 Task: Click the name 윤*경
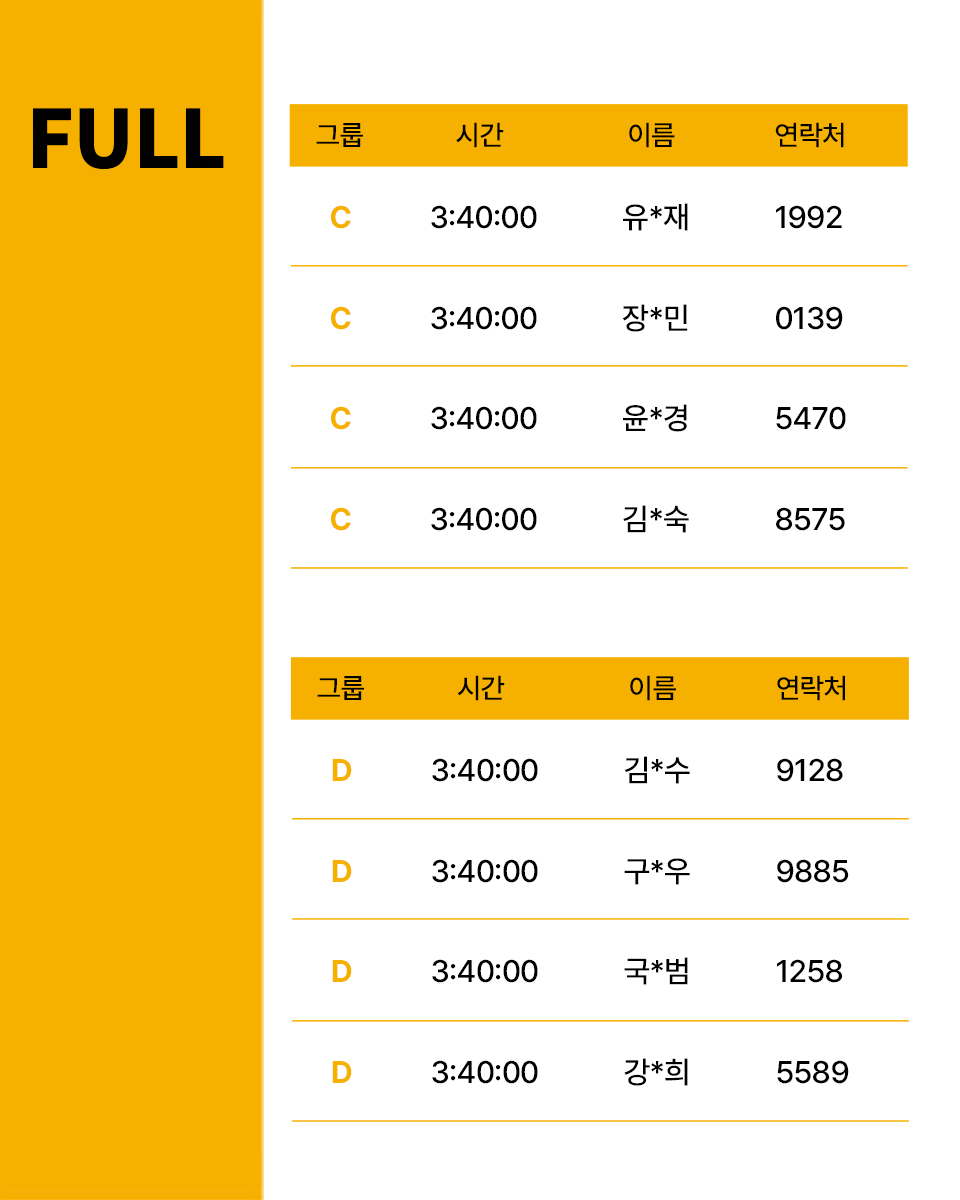pyautogui.click(x=655, y=418)
